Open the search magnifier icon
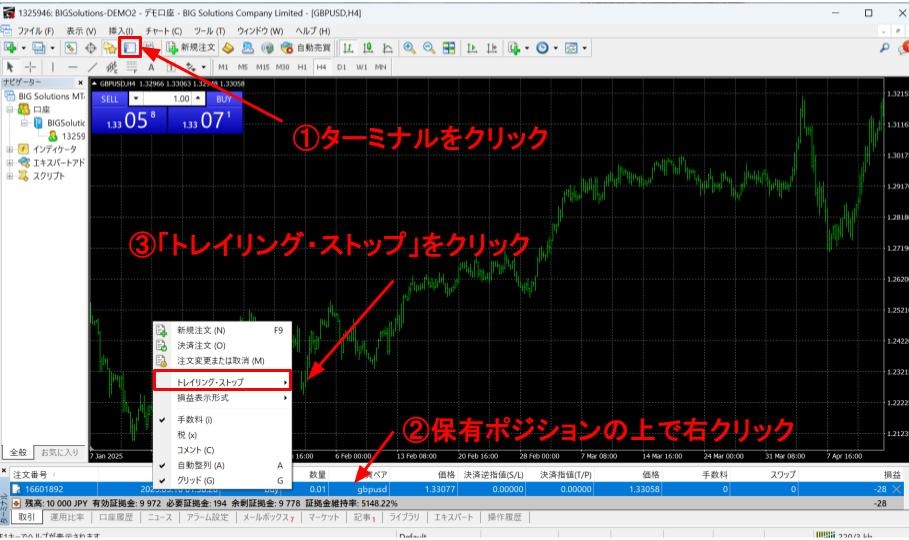Viewport: 909px width, 540px height. tap(884, 48)
